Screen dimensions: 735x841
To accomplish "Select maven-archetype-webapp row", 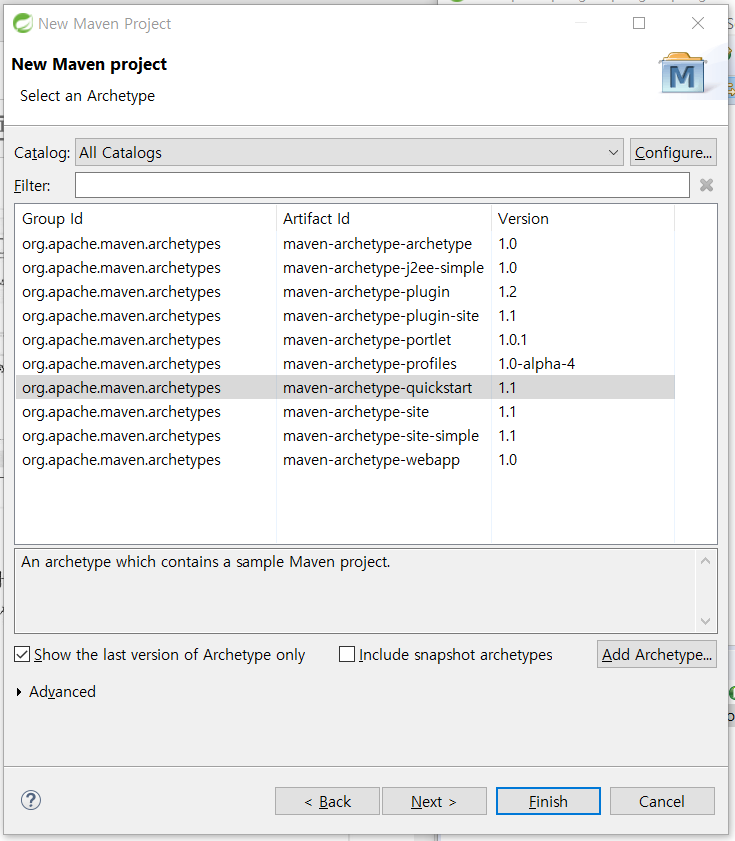I will click(345, 460).
